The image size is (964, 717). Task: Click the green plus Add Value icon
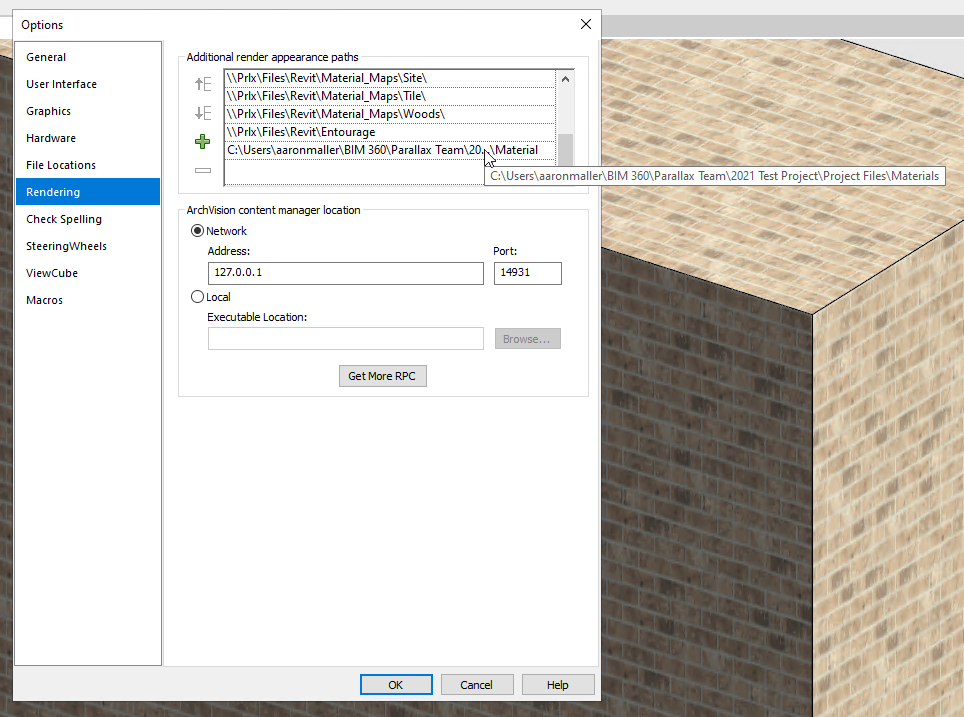[x=202, y=142]
